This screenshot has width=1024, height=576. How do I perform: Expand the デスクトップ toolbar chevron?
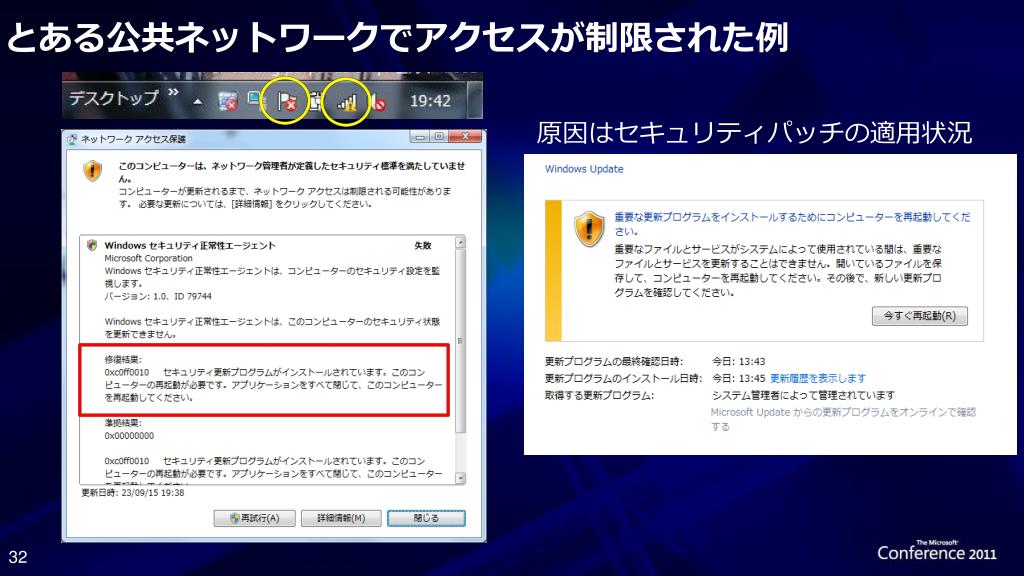(x=173, y=92)
